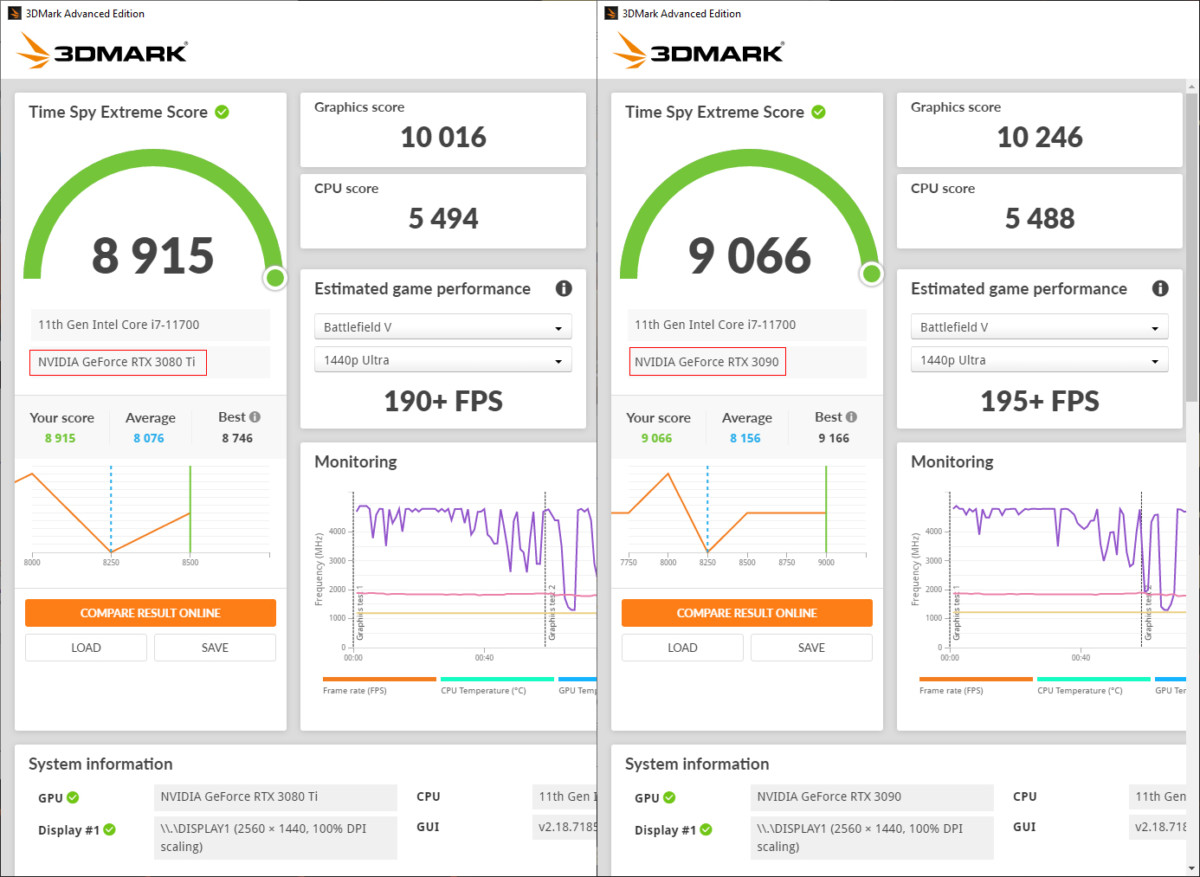Click the SAVE button in the left window
The height and width of the screenshot is (877, 1200).
point(215,647)
